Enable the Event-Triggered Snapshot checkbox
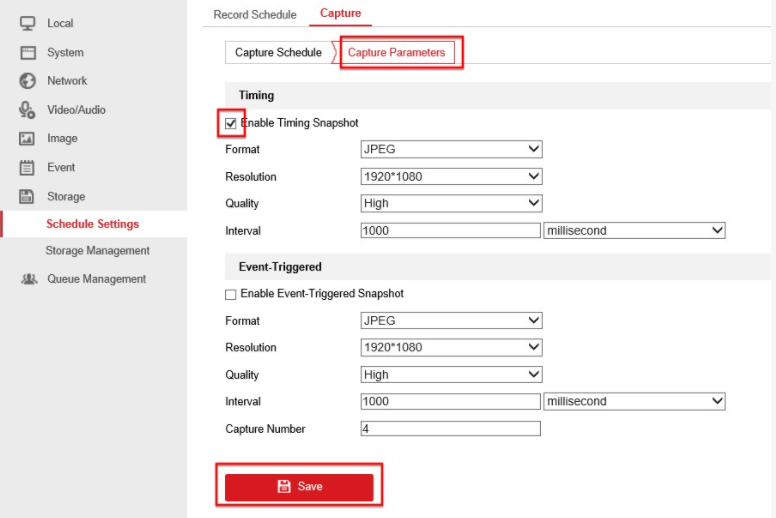This screenshot has height=518, width=776. [x=231, y=294]
